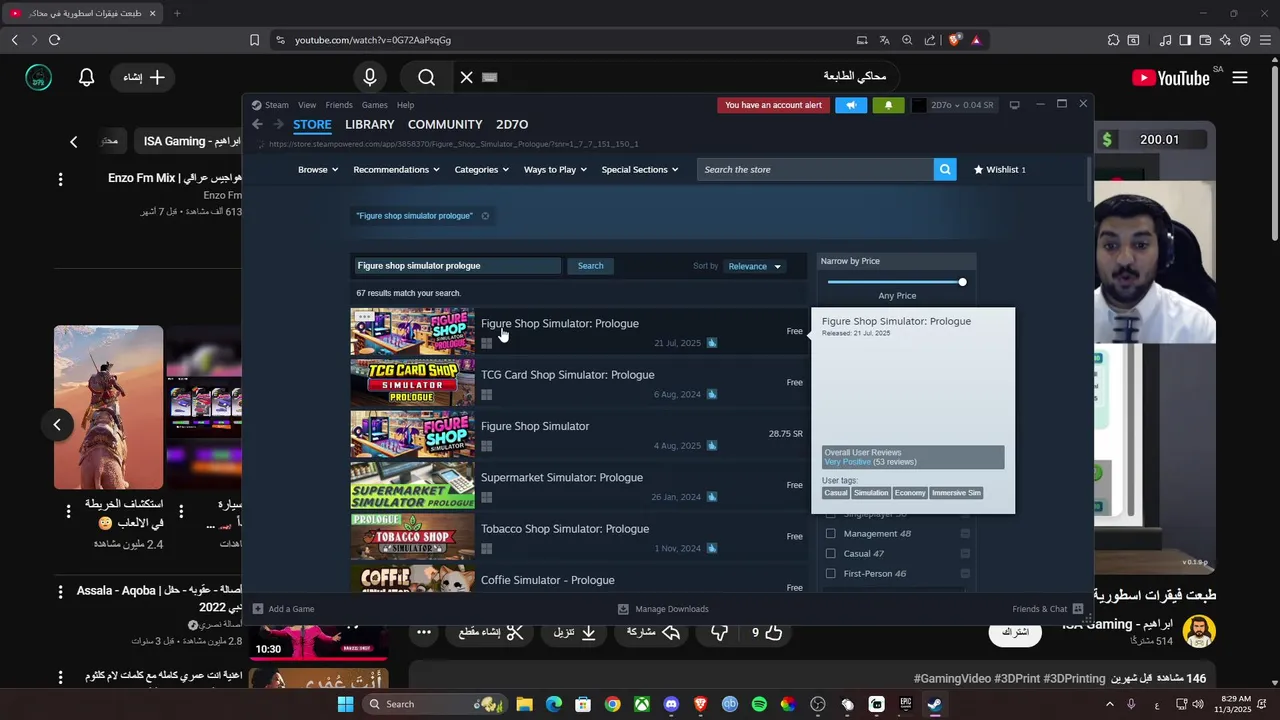Check the First-Person 46 tag filter
Image resolution: width=1280 pixels, height=720 pixels.
(x=830, y=574)
